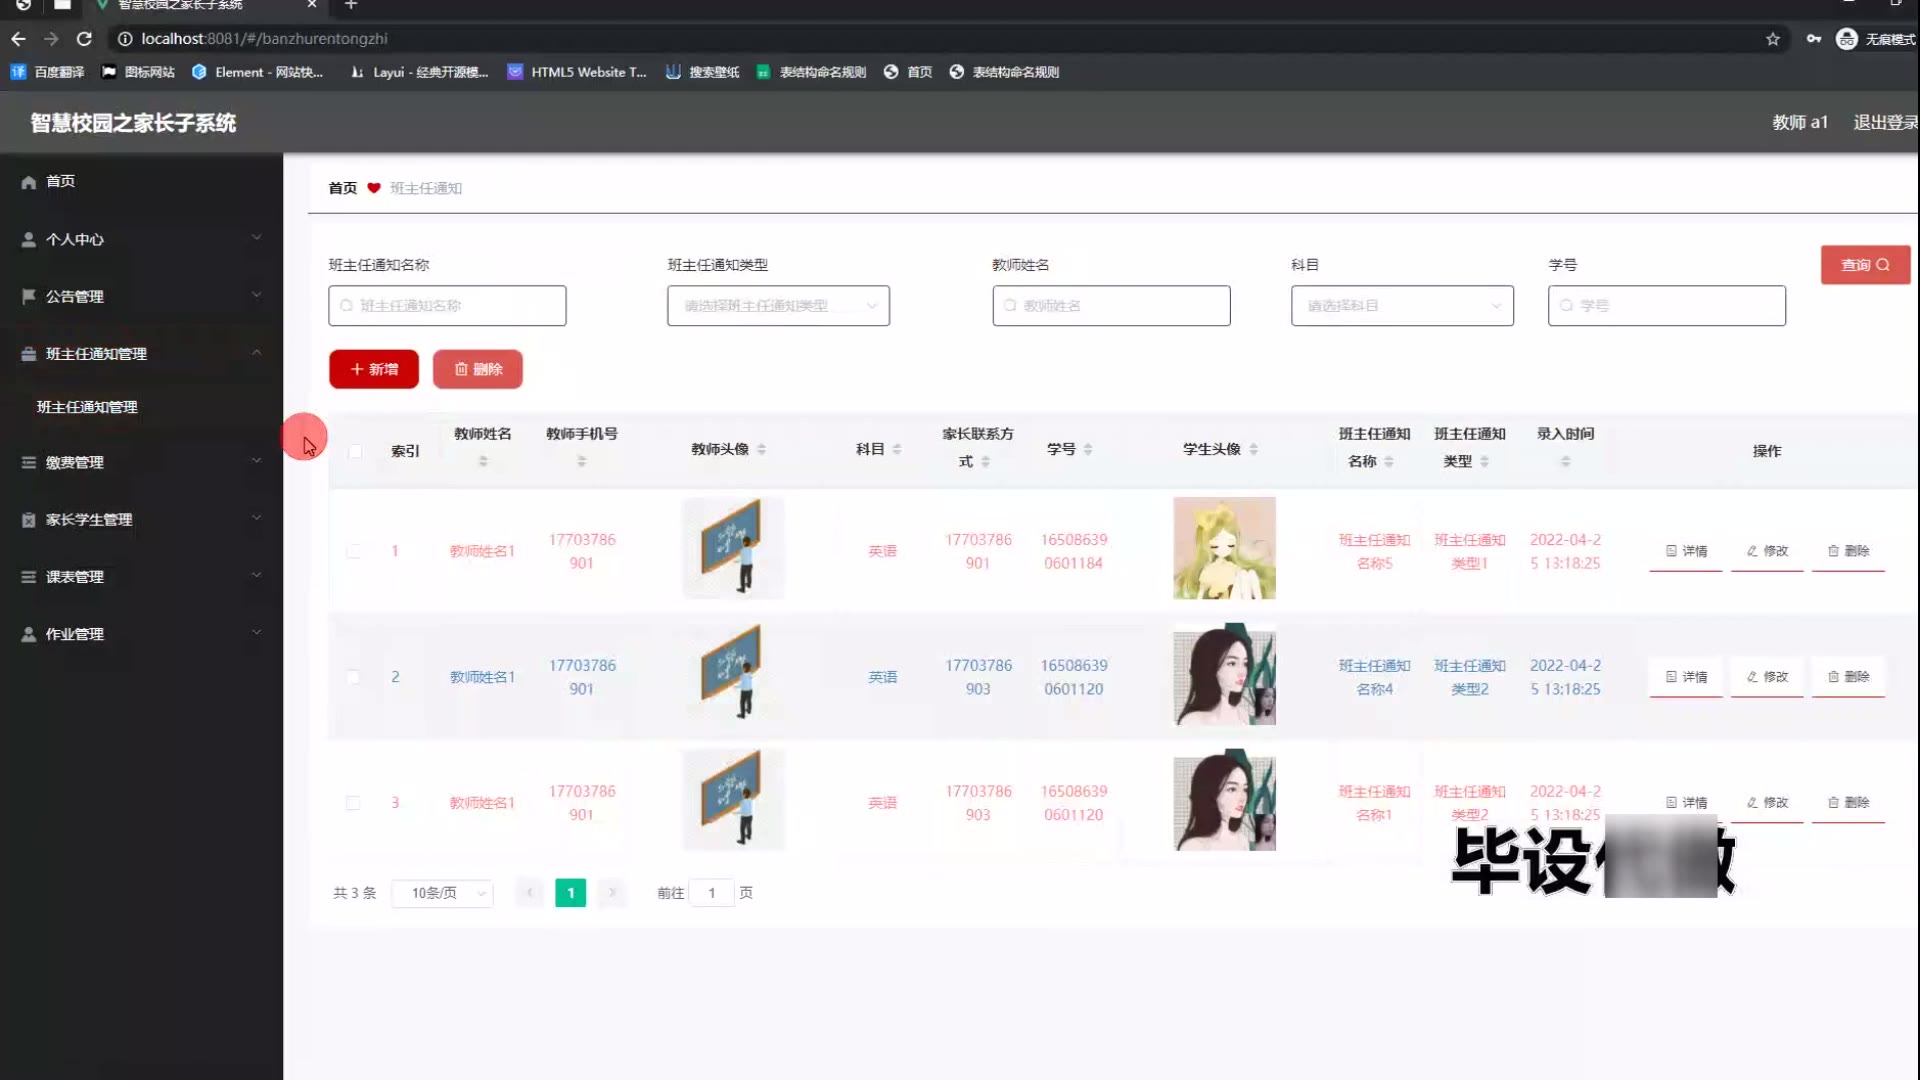Image resolution: width=1920 pixels, height=1080 pixels.
Task: Click the home icon in sidebar
Action: coord(28,182)
